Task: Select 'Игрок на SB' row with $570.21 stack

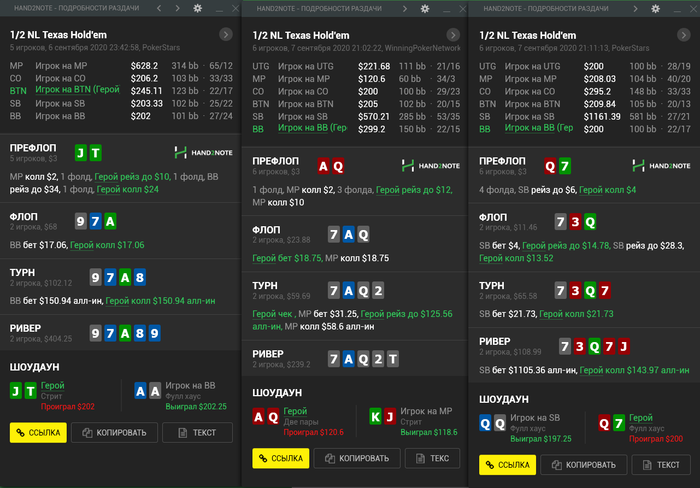Action: (356, 117)
